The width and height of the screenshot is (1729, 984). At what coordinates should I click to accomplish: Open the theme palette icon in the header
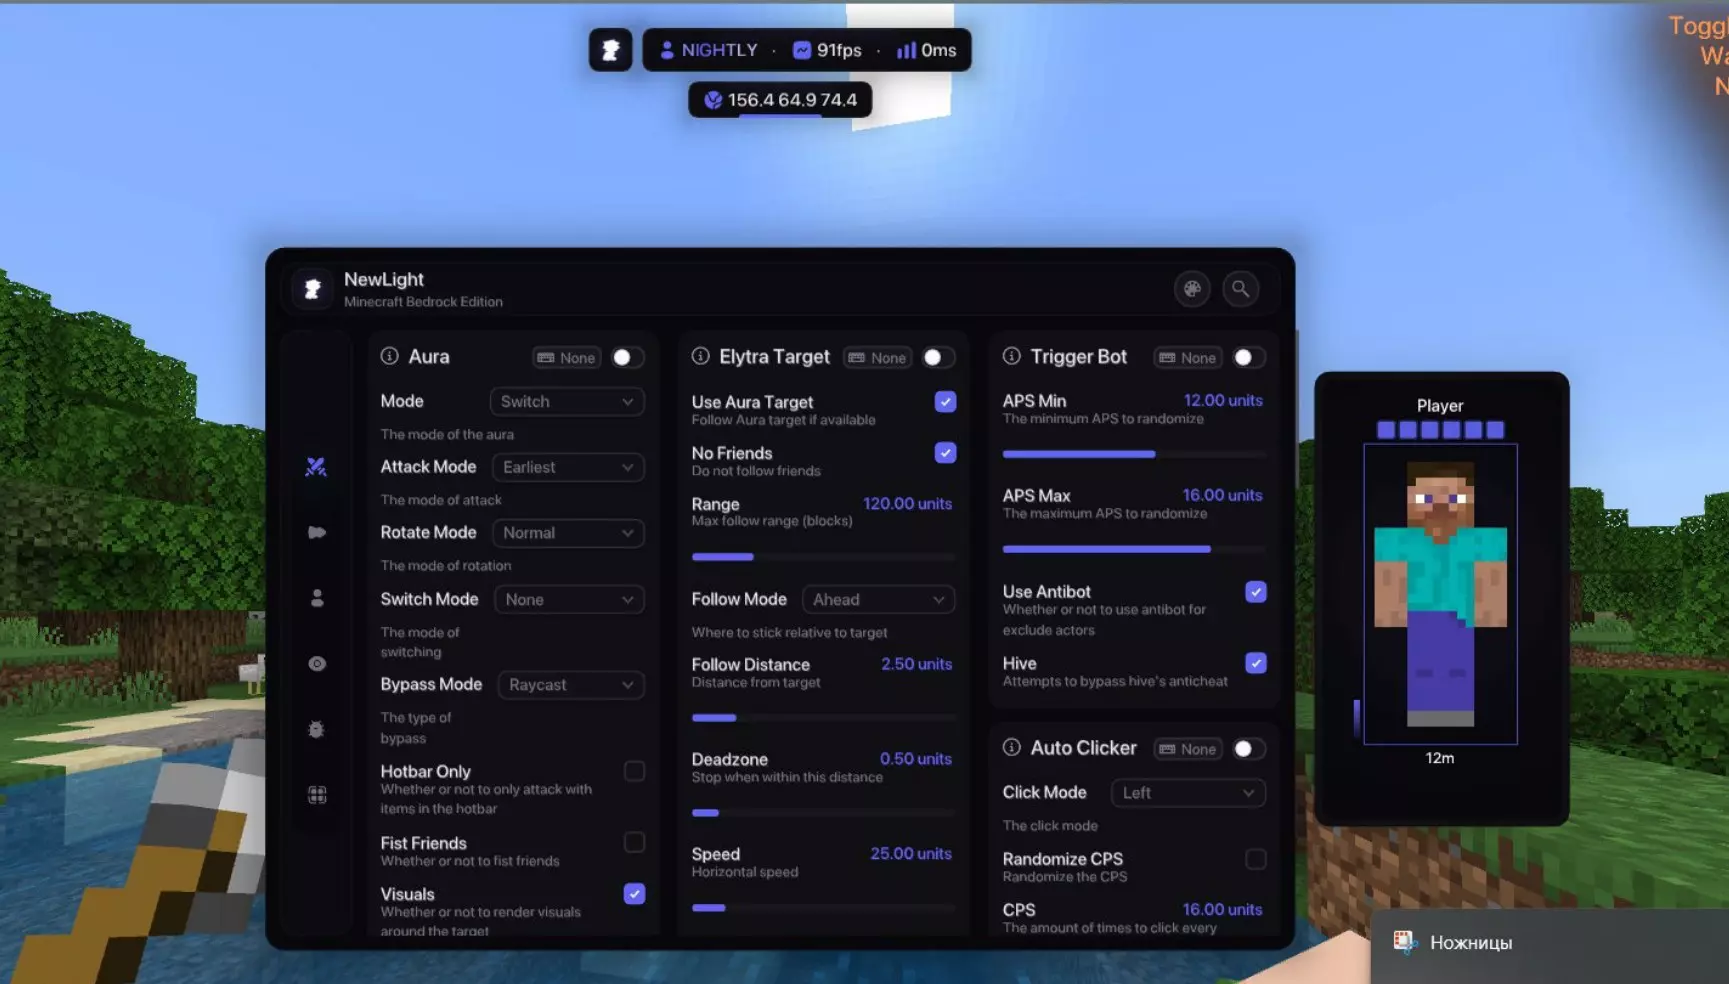coord(1192,289)
